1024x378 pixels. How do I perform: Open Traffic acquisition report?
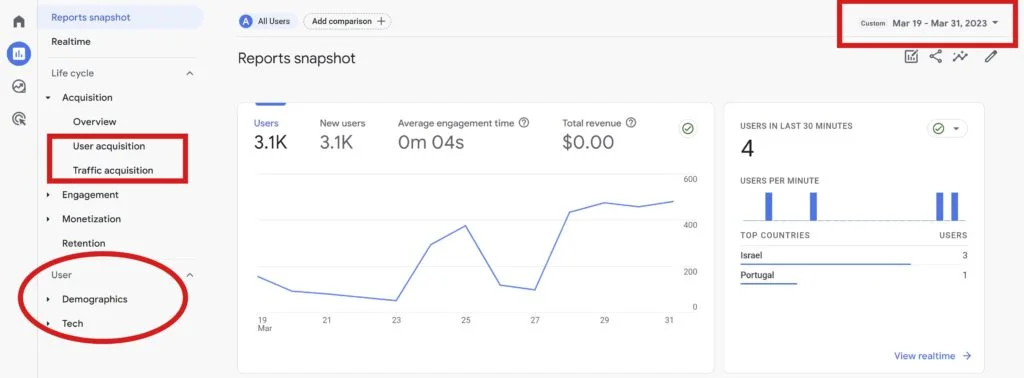(x=113, y=170)
